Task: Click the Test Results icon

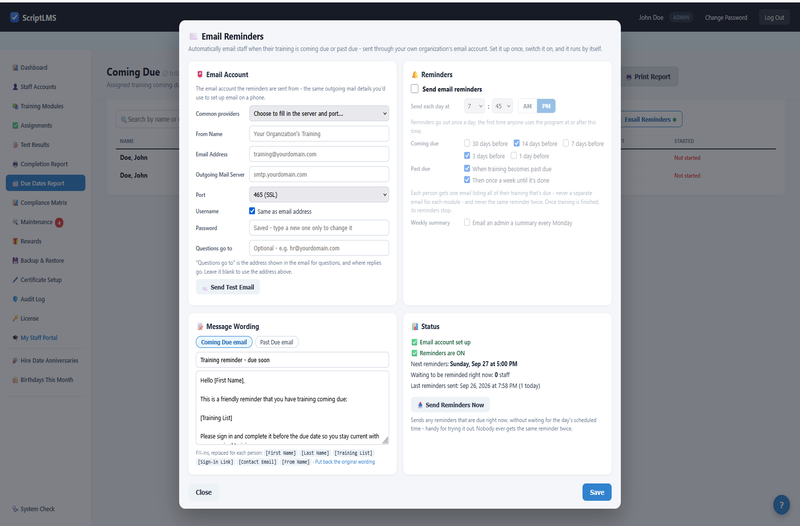Action: (15, 145)
